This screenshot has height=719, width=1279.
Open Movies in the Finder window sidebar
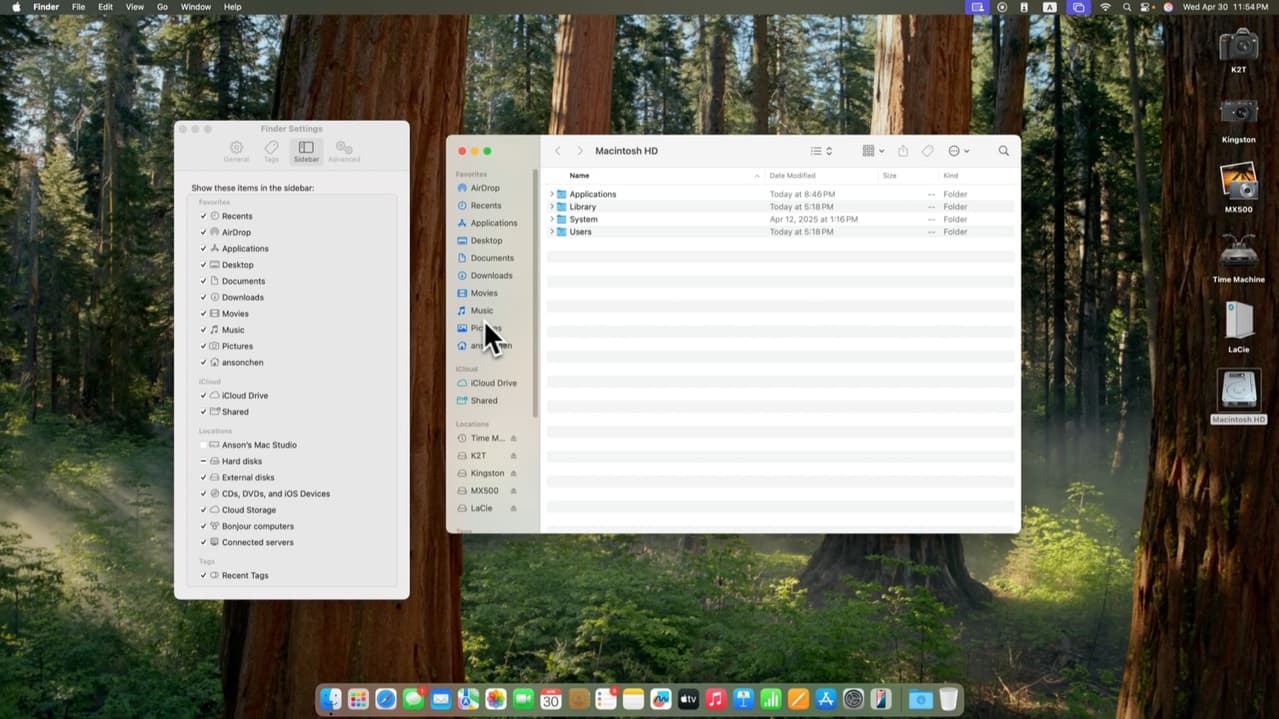pyautogui.click(x=484, y=293)
